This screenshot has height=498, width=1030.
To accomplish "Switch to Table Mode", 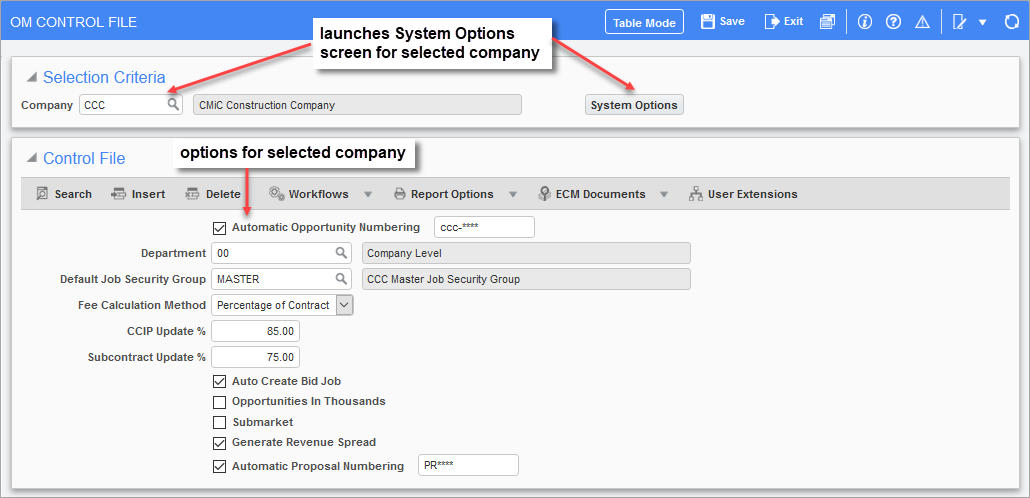I will 644,22.
